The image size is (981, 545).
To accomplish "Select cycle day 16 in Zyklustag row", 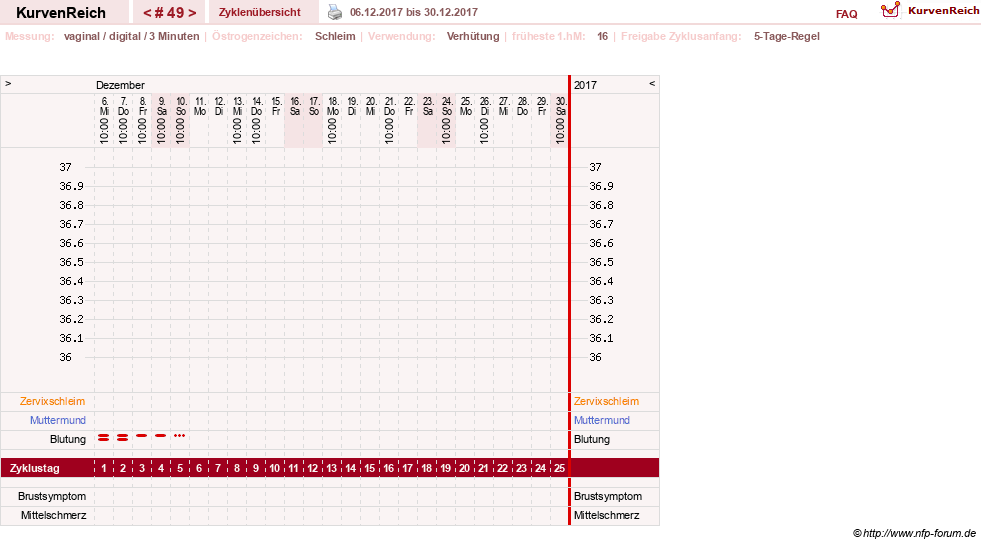I will pos(389,468).
